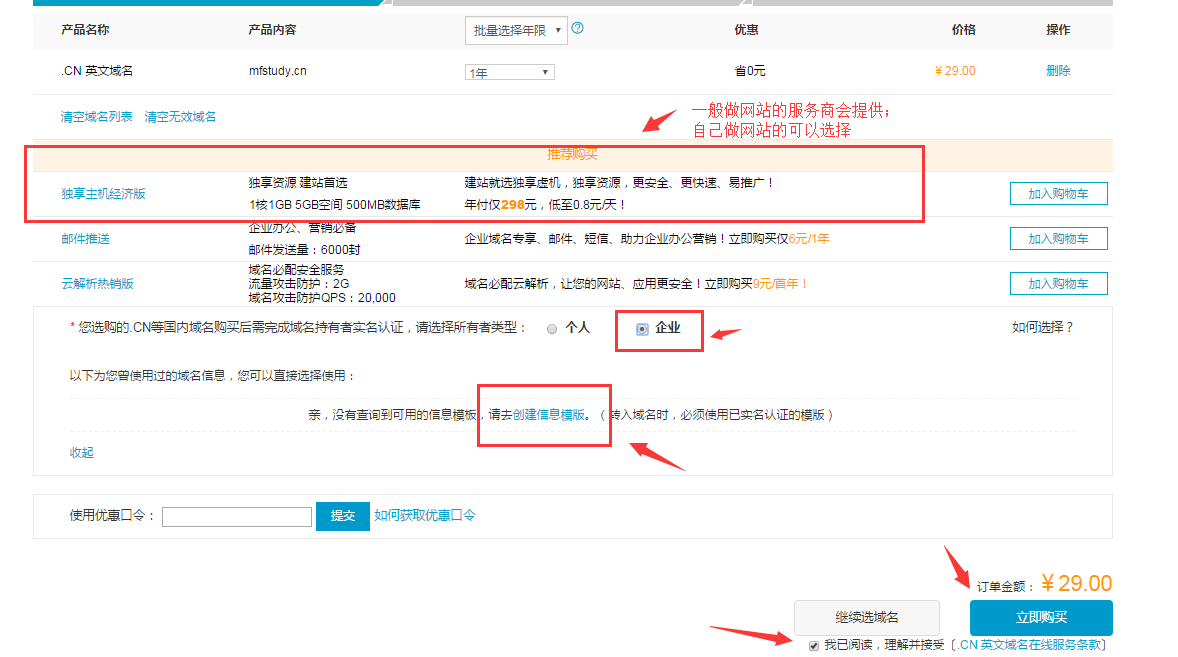Screen dimensions: 1178x657
Task: Select the 企业 owner type radio
Action: [x=642, y=329]
